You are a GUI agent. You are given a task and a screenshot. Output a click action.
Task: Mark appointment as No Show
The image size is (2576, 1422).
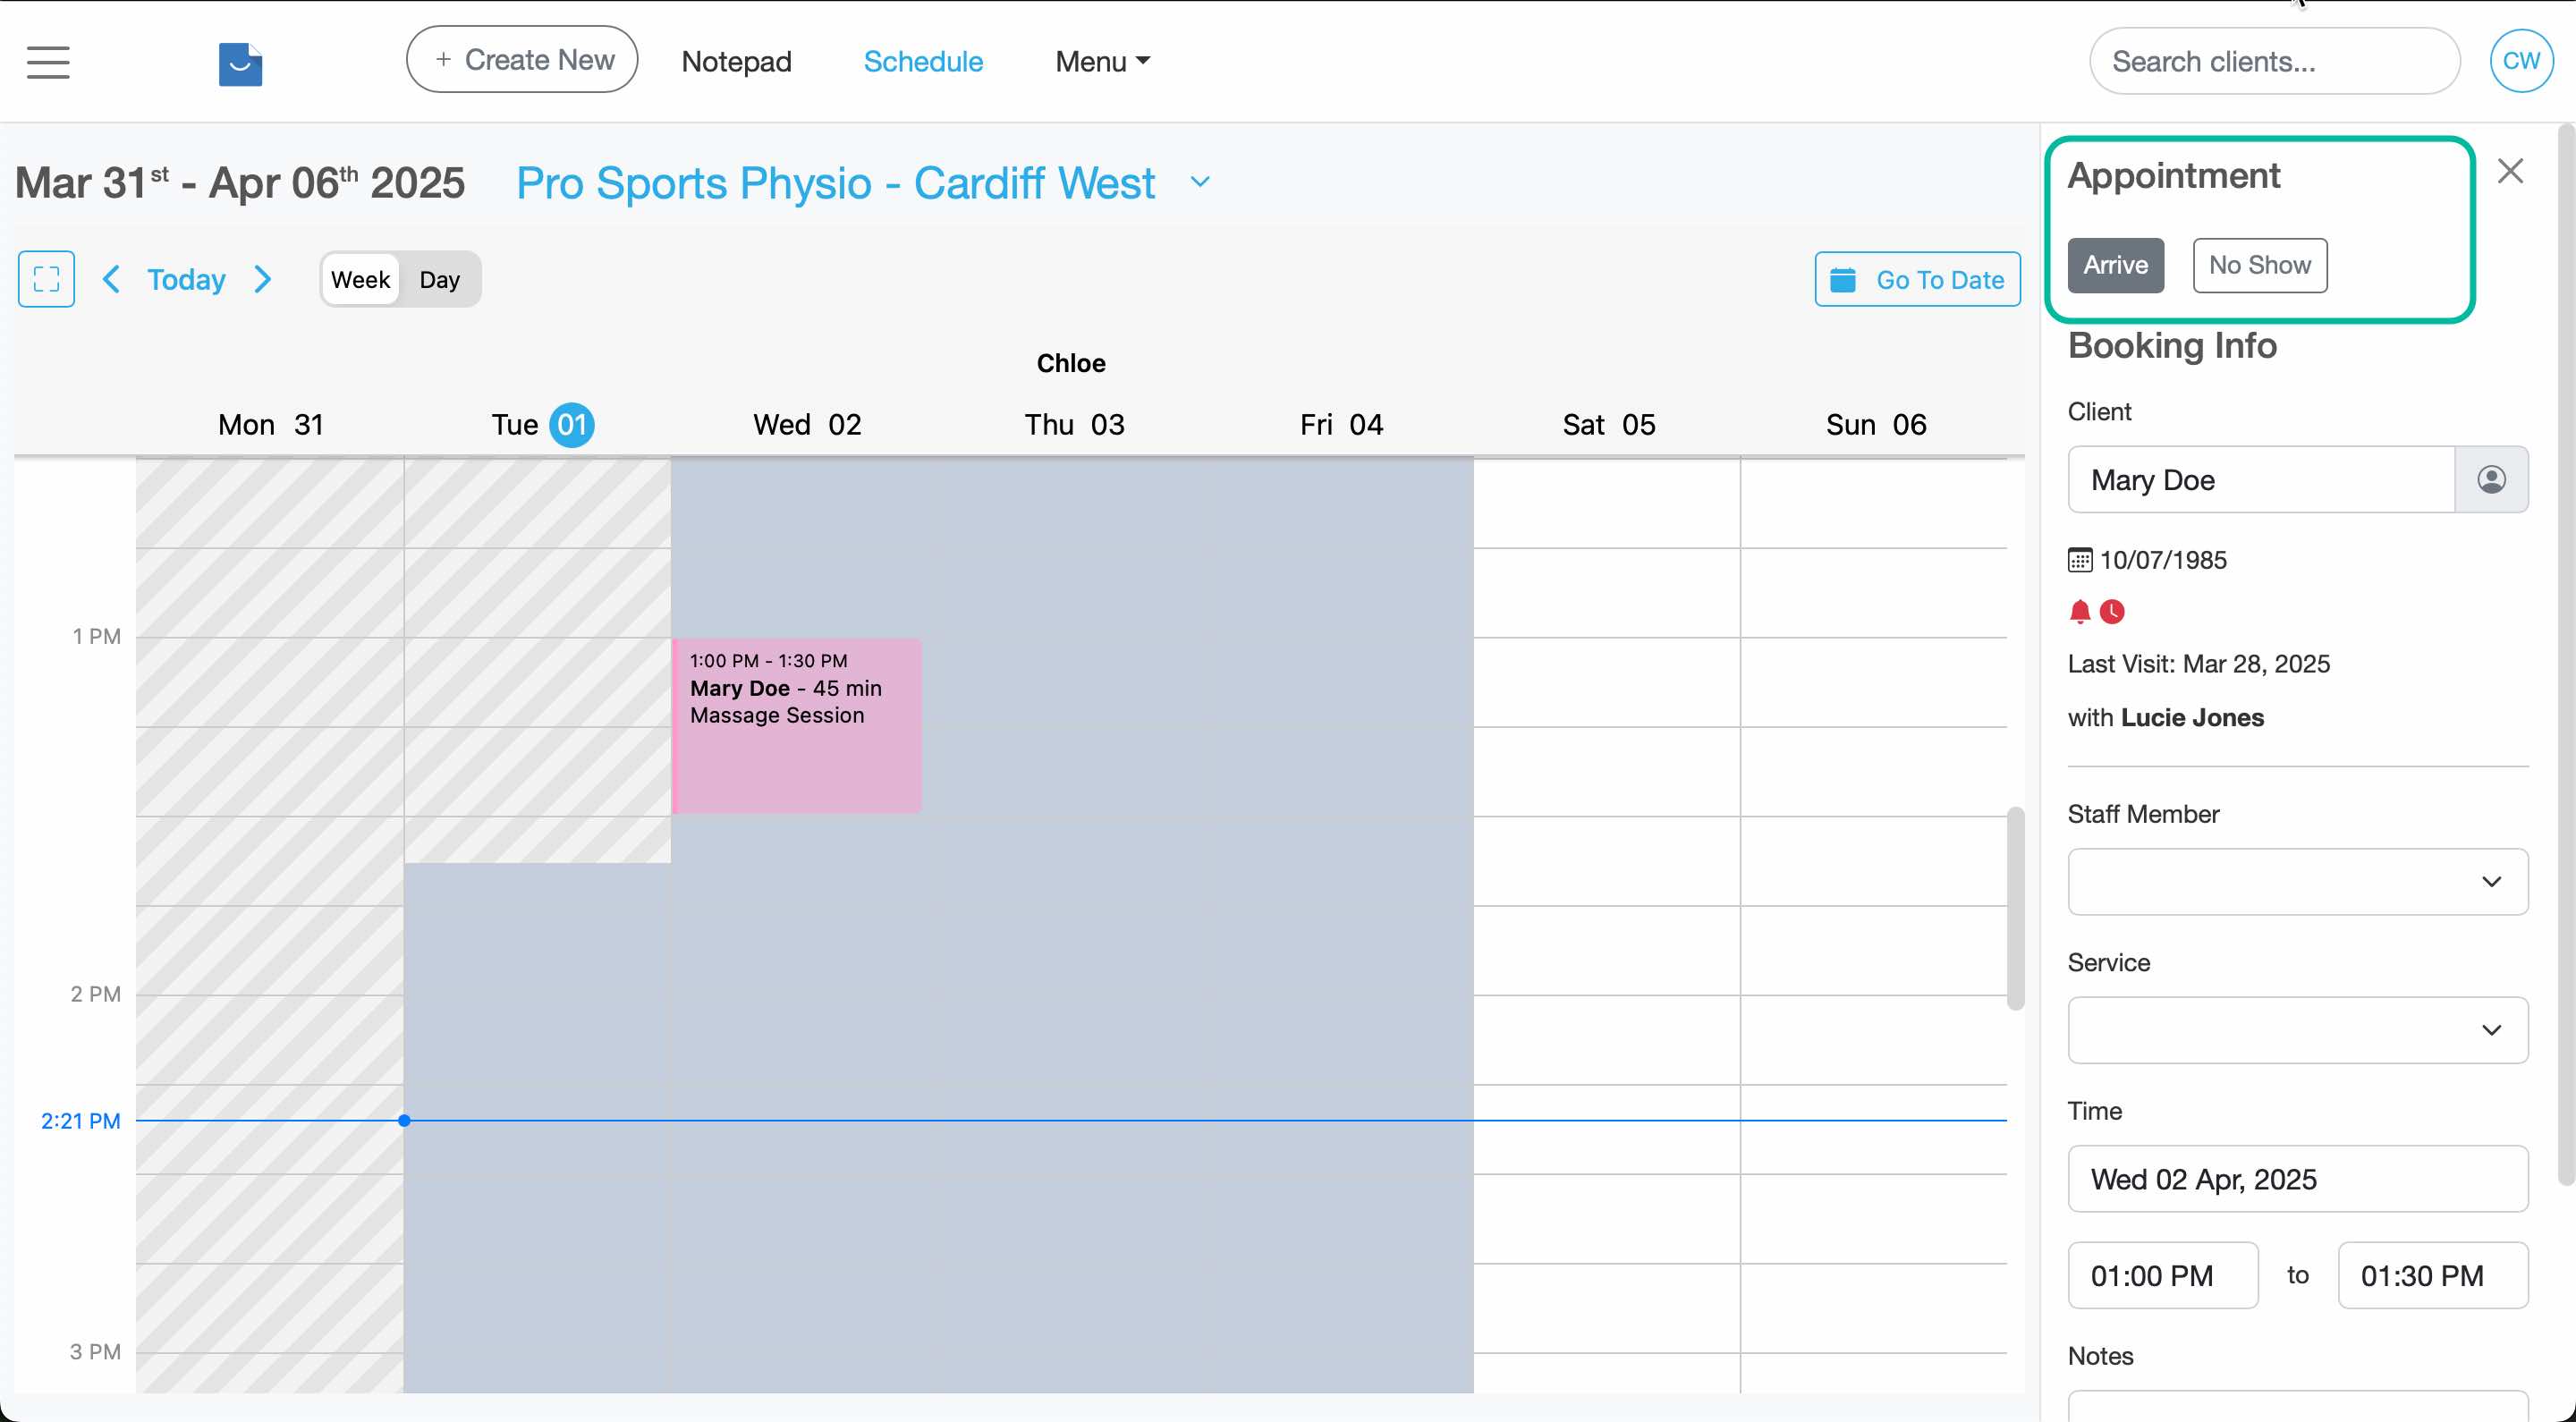(x=2259, y=265)
